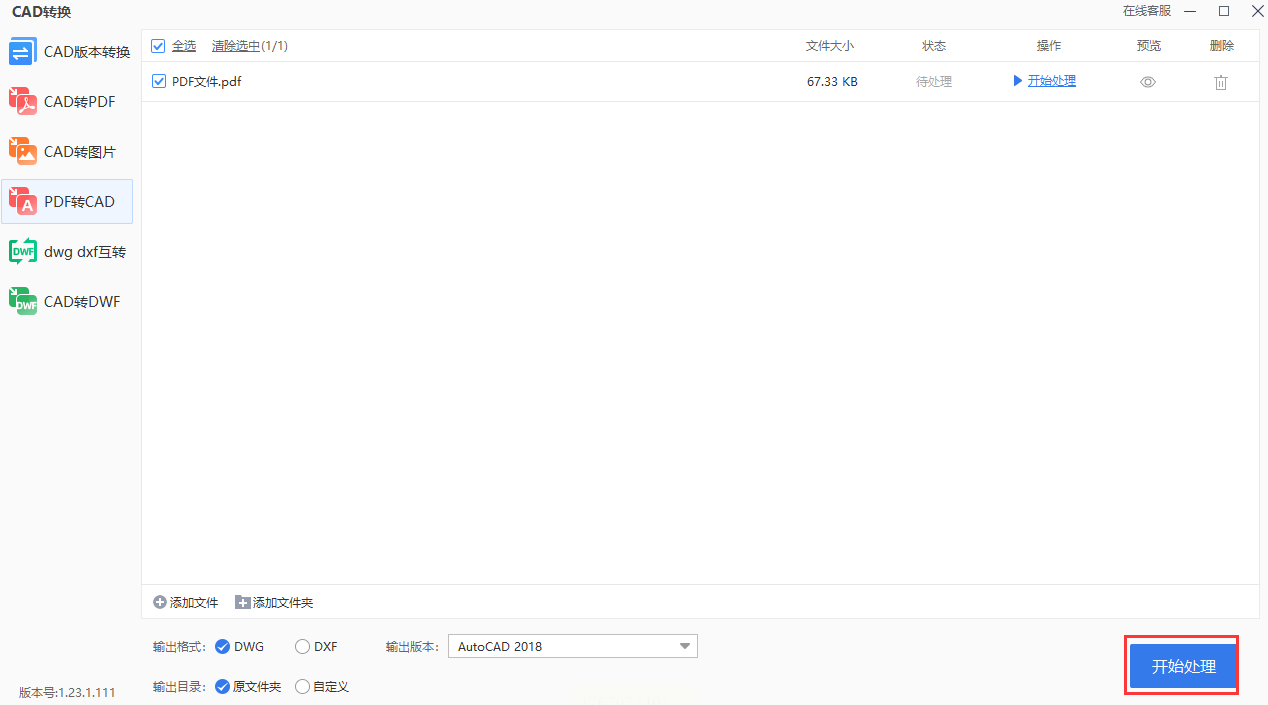Click the 添加文件夹 button text
Screen dimensions: 1268x705
pos(283,603)
